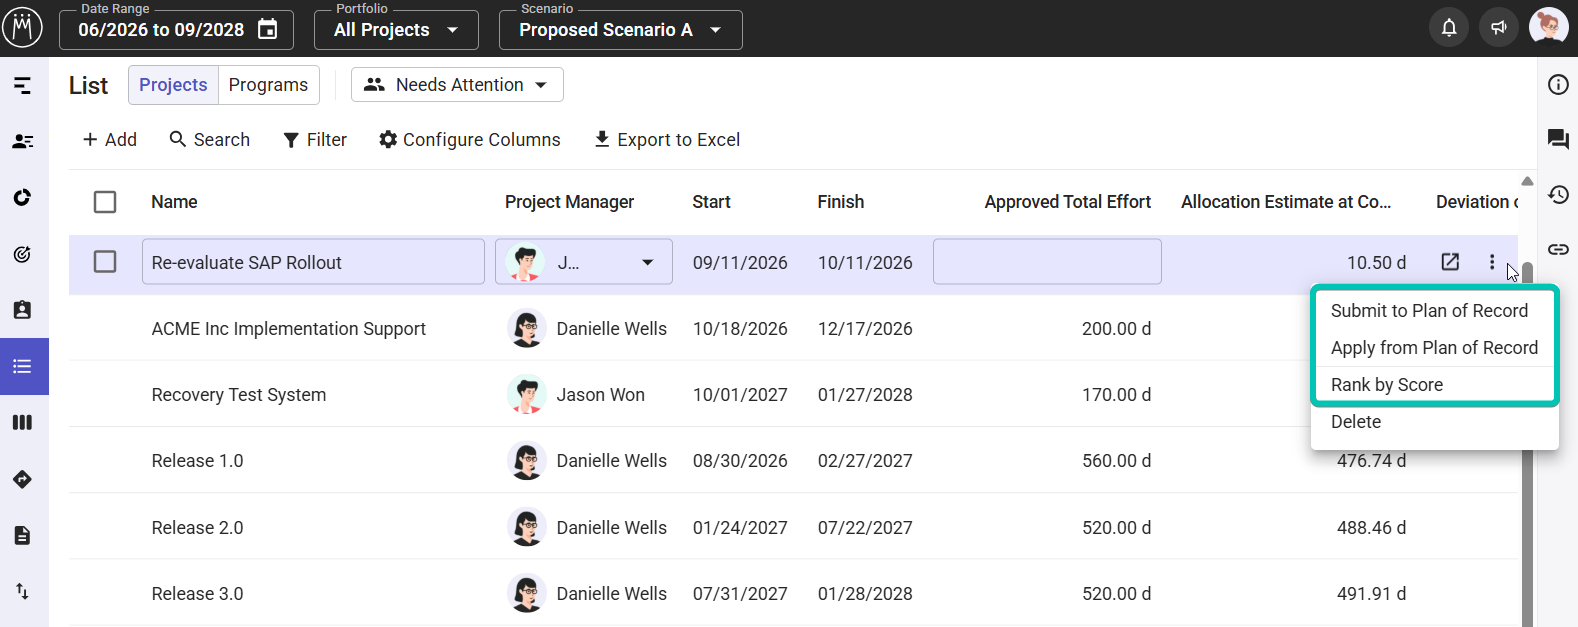Open the info panel icon
The width and height of the screenshot is (1578, 627).
click(x=1558, y=85)
